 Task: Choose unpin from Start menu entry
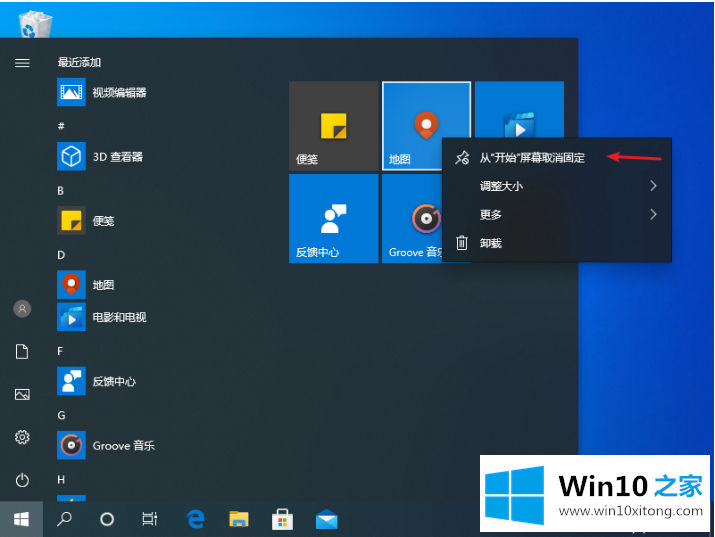point(557,158)
